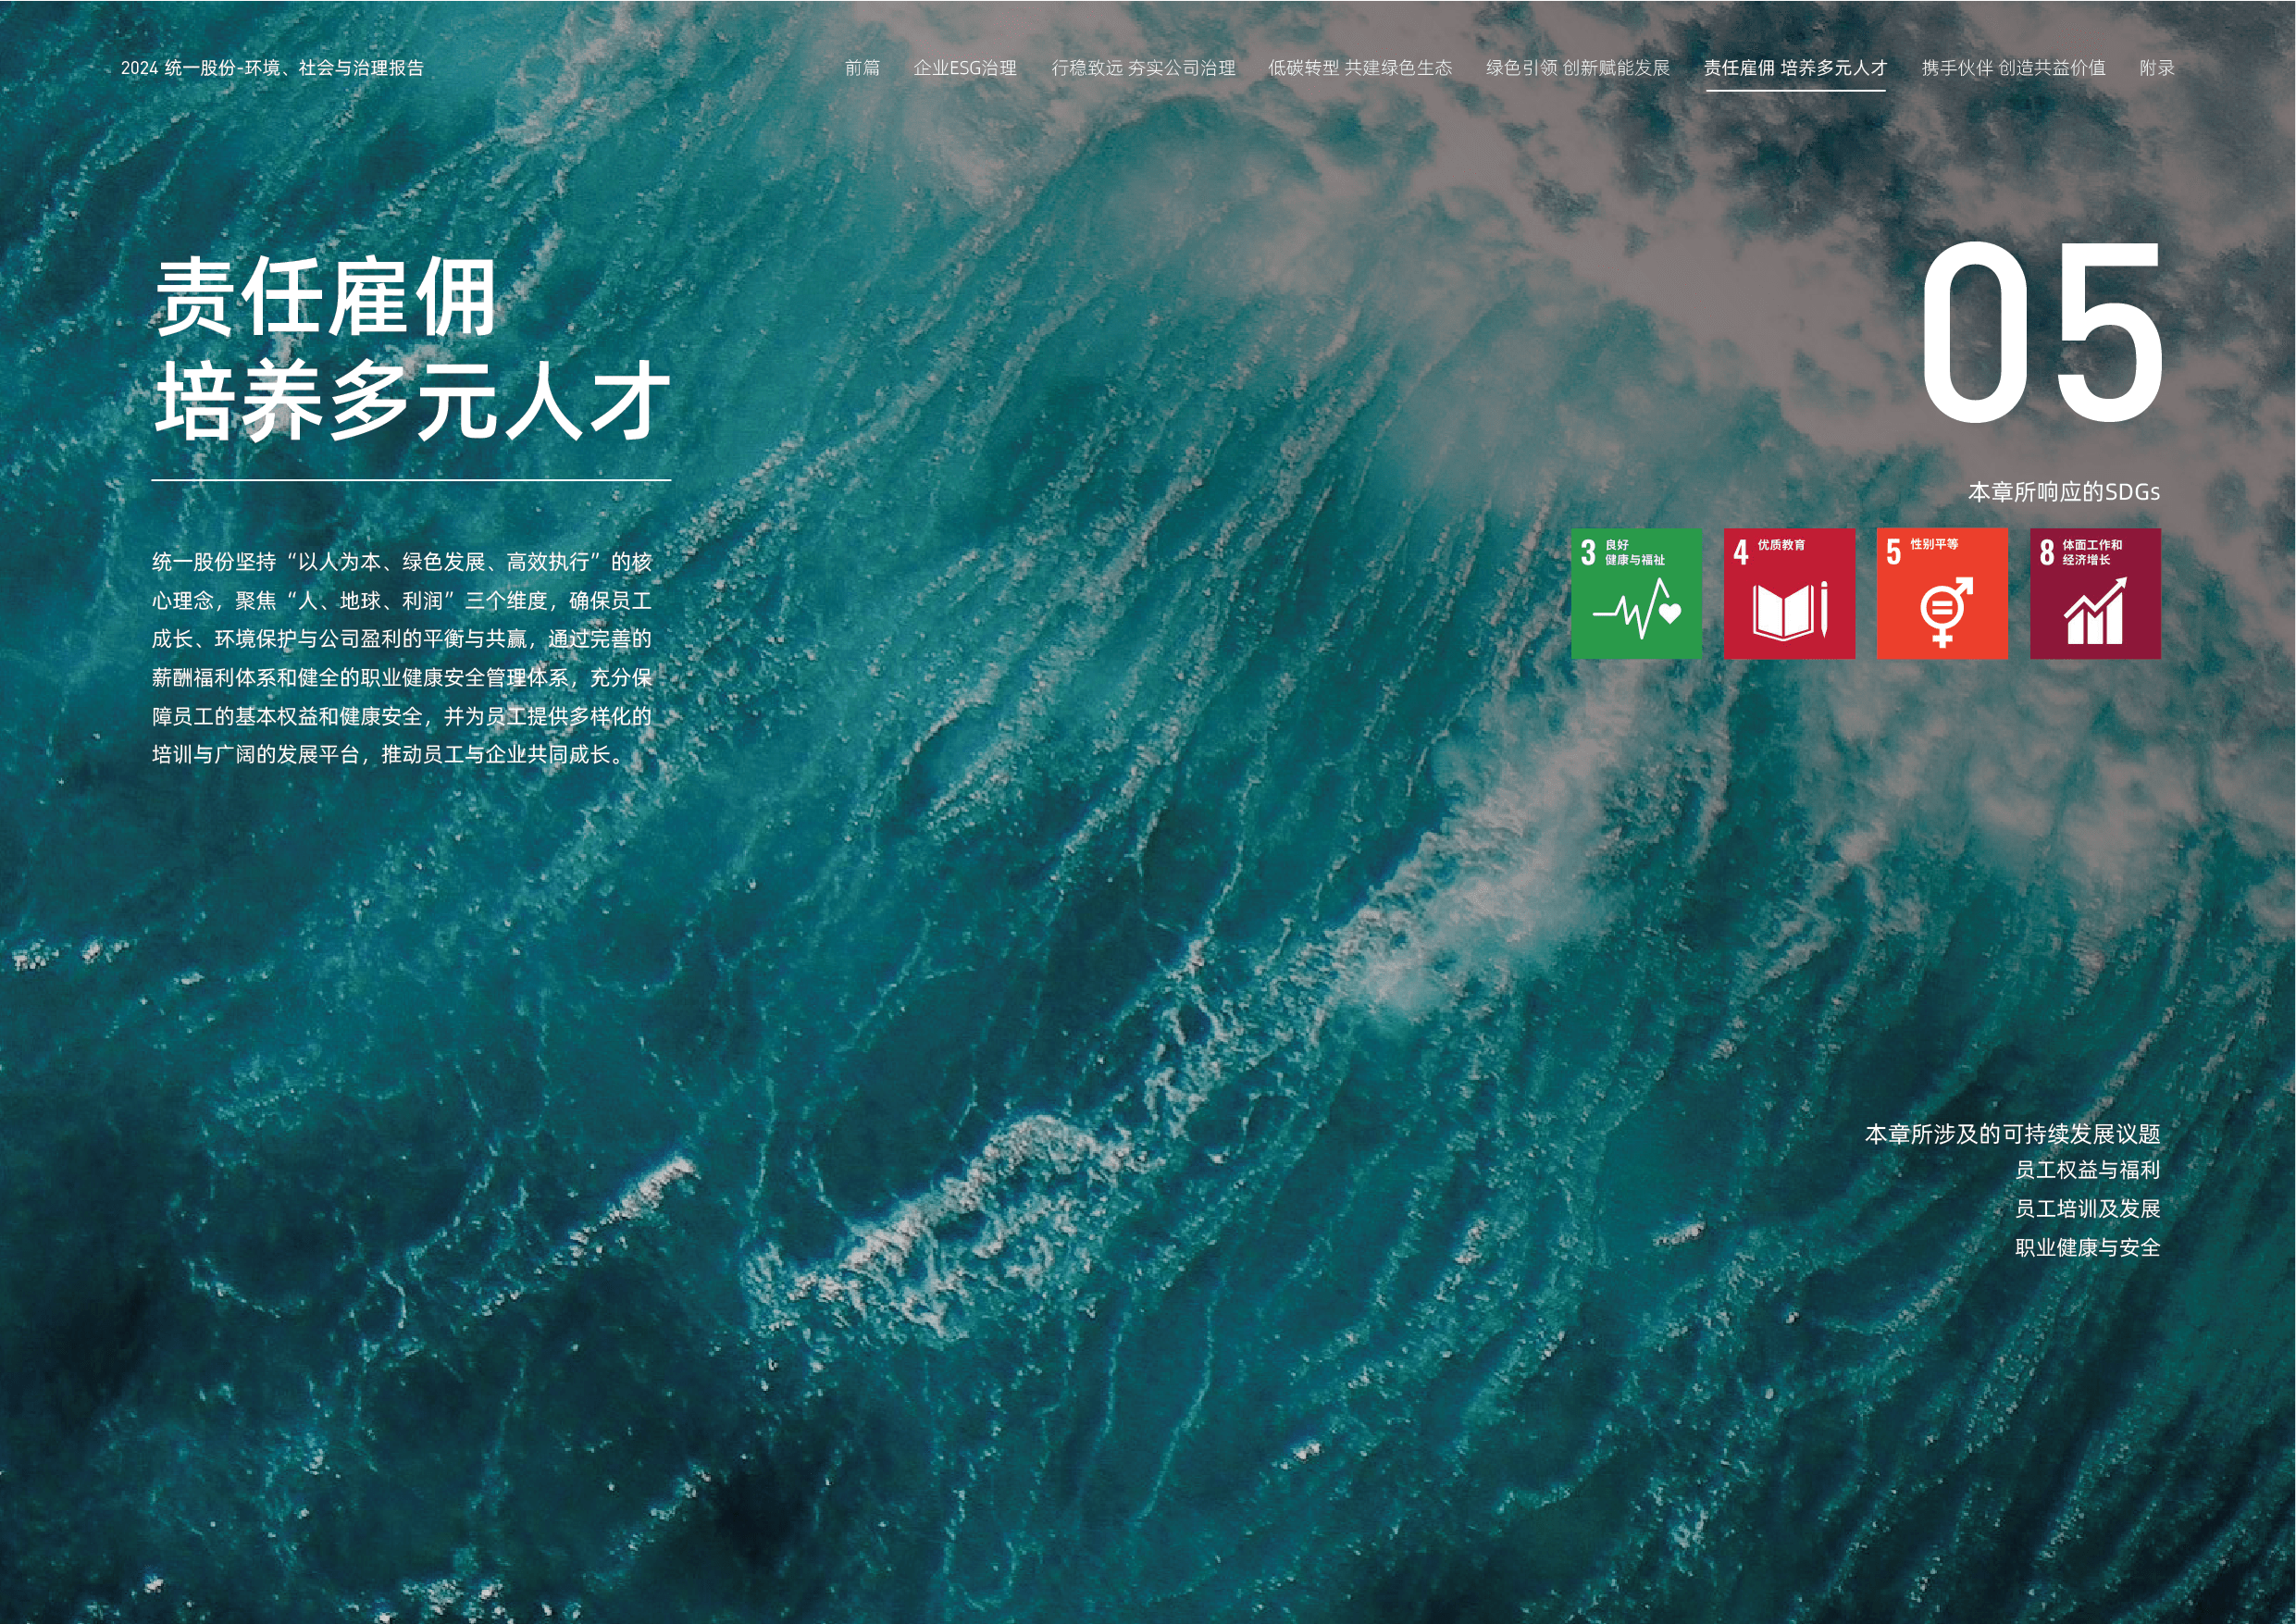Click the report title 2024 统一股份 header
The width and height of the screenshot is (2296, 1624).
pyautogui.click(x=272, y=68)
